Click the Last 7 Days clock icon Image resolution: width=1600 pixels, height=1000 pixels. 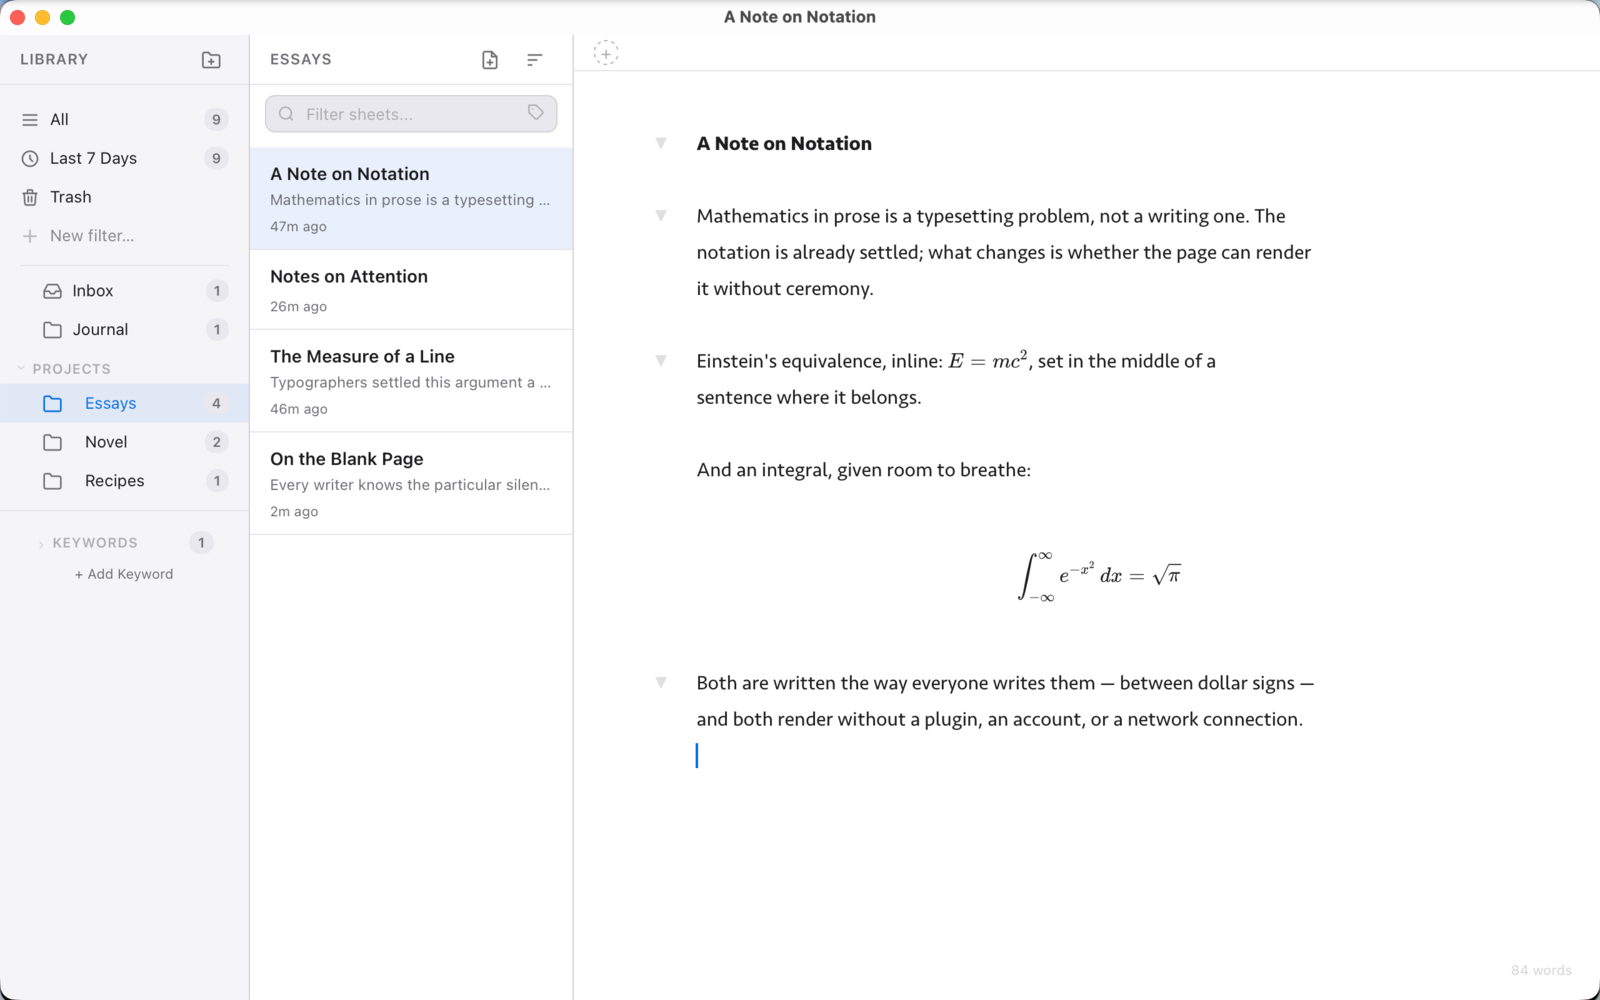pos(30,158)
